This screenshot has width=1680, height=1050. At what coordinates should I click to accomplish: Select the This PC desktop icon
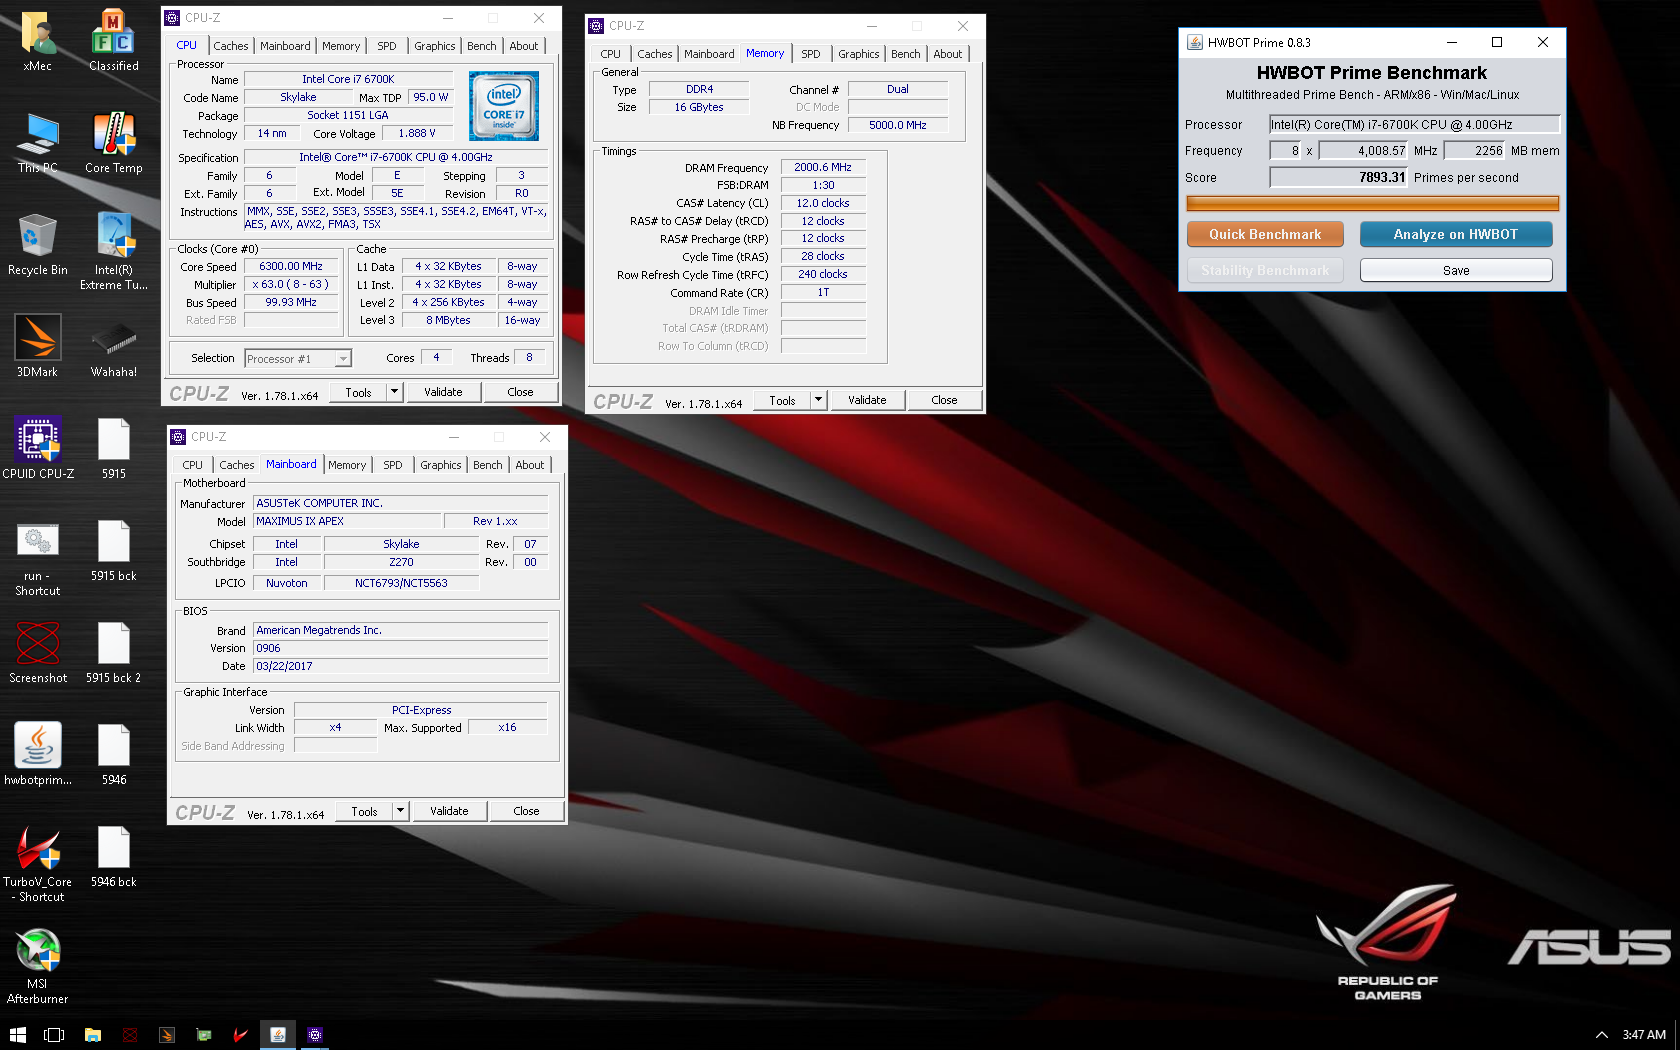click(38, 143)
